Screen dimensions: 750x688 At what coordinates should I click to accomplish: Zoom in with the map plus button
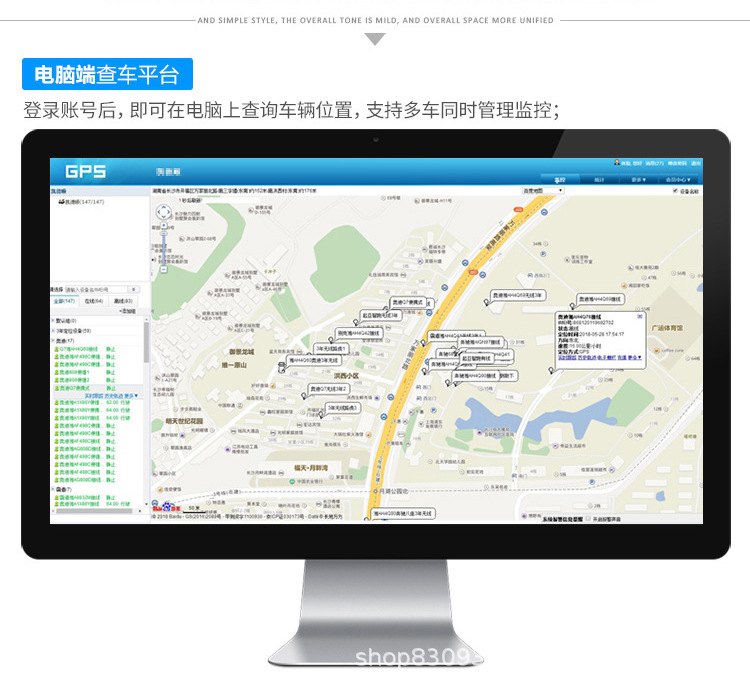pos(164,225)
